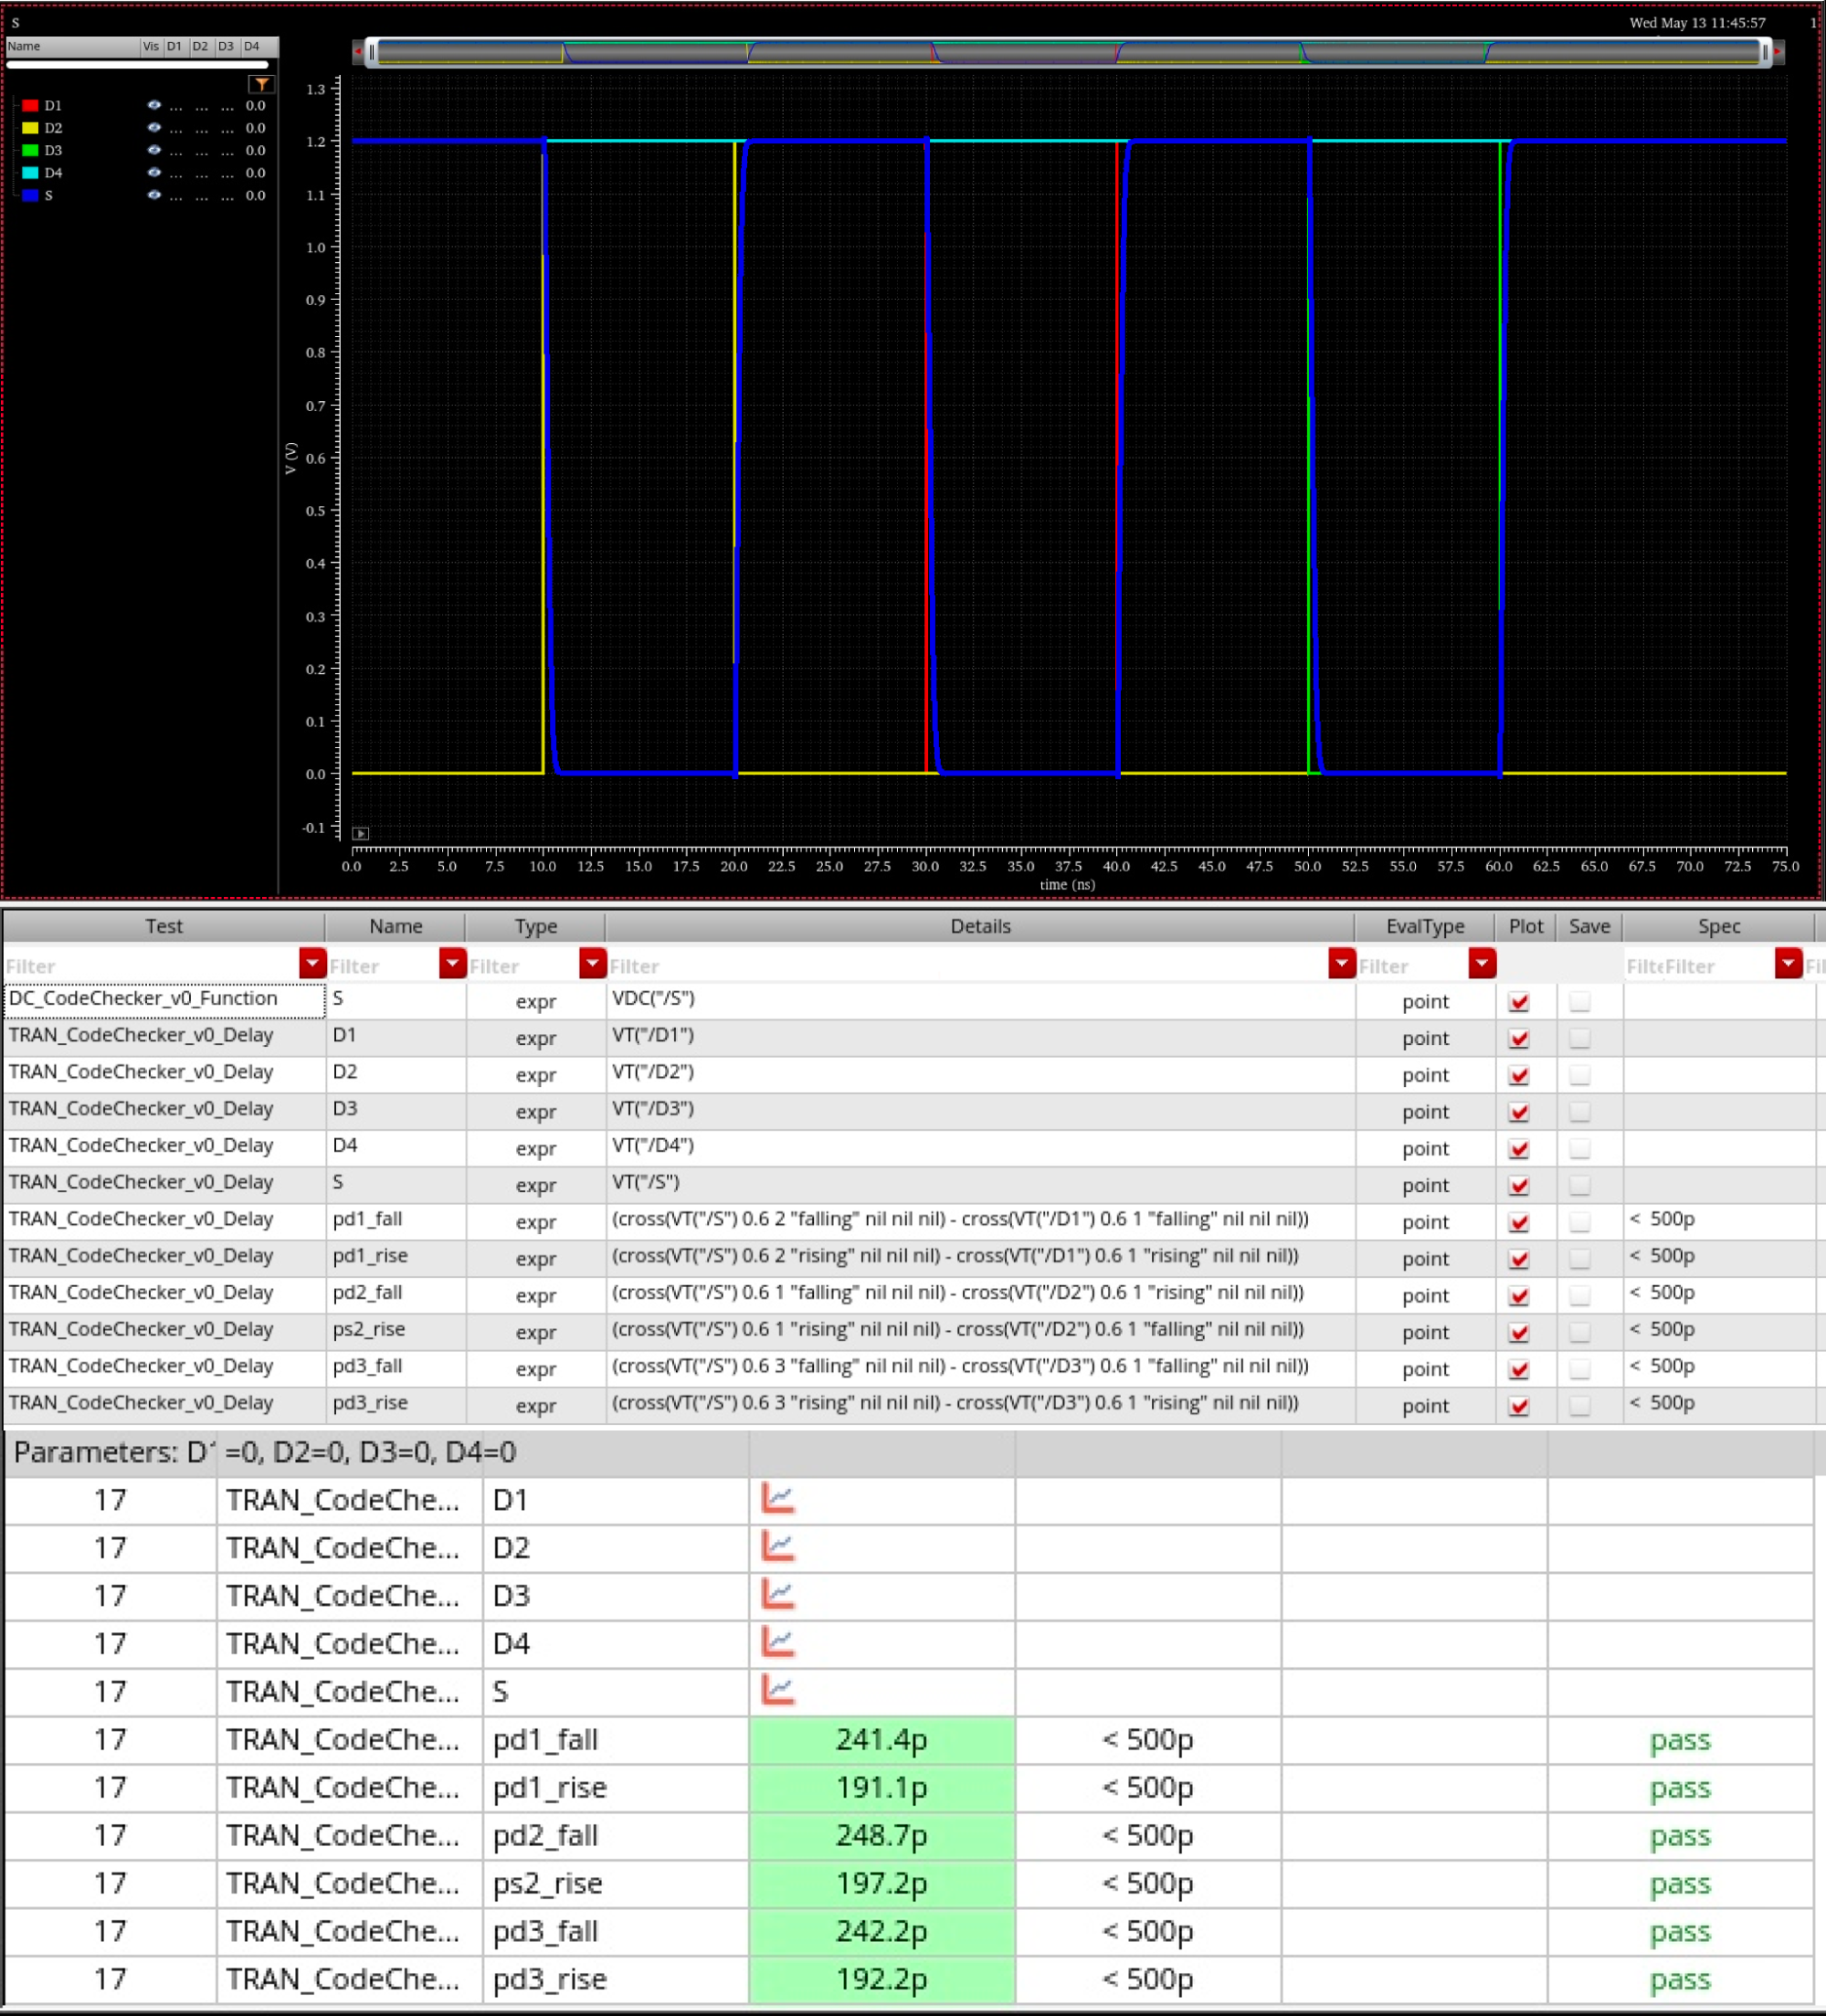Click the left red arrow of zoom bar
The image size is (1826, 2016).
(358, 51)
